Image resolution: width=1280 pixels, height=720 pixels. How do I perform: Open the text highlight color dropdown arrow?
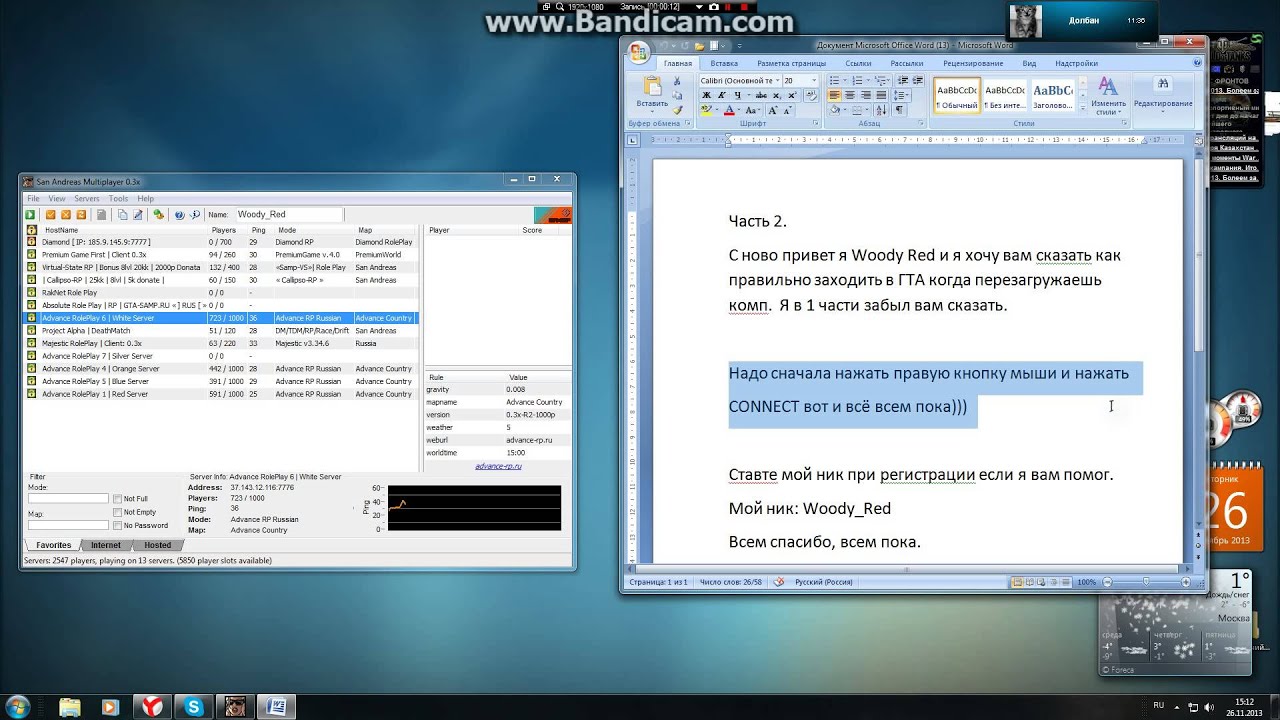pos(717,110)
